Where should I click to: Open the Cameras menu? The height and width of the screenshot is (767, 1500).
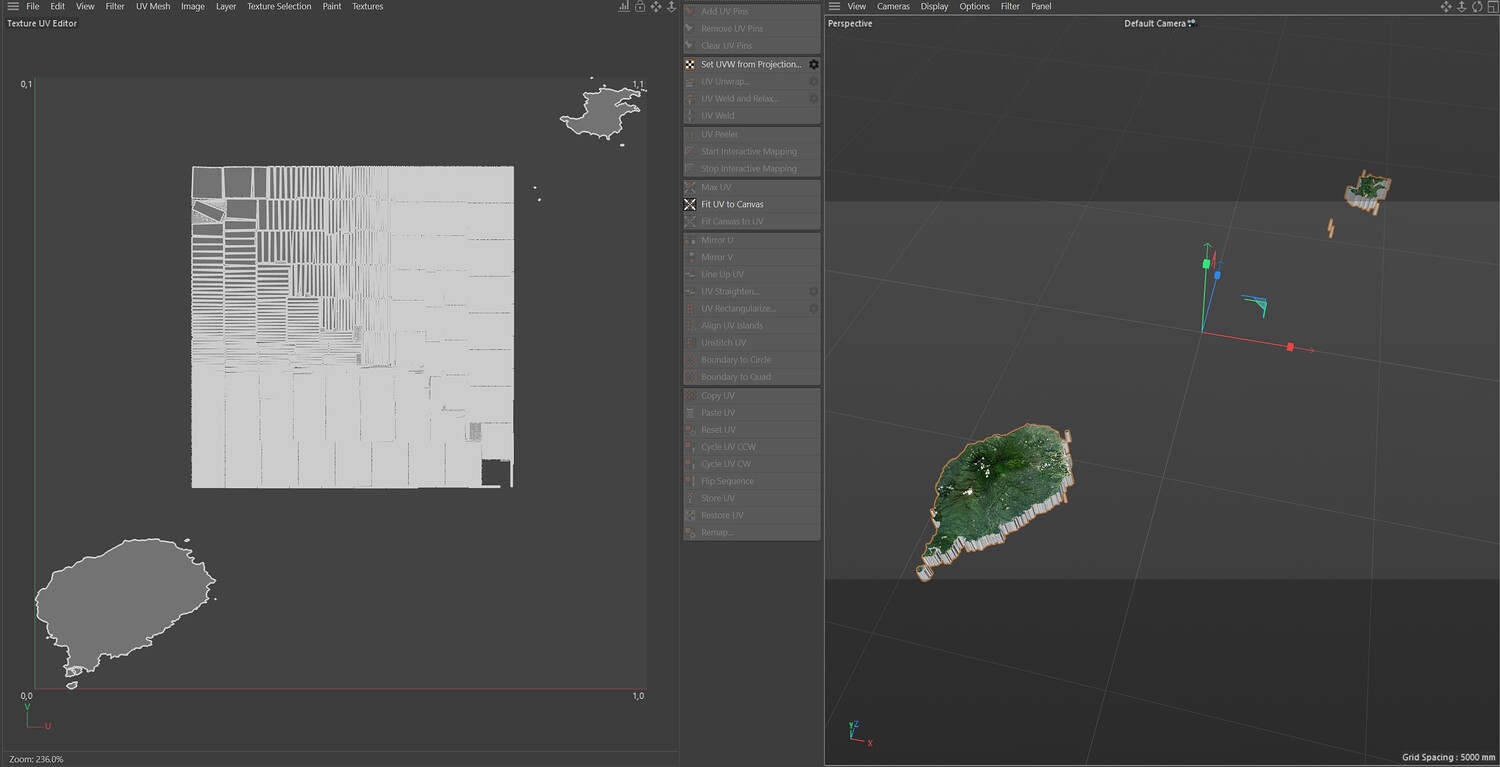(x=894, y=6)
